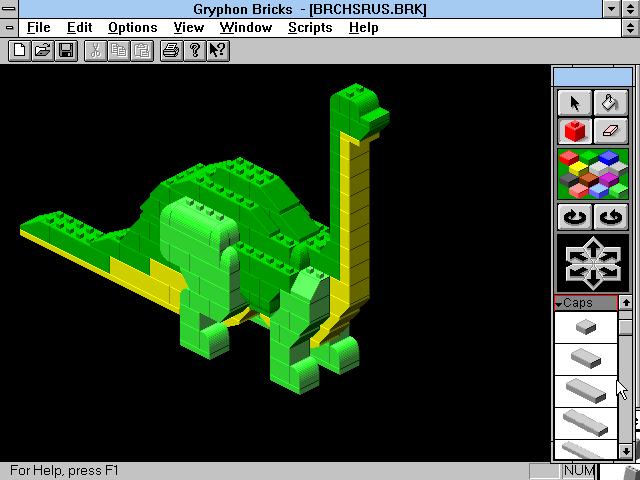Print the model using the printer icon

point(171,51)
